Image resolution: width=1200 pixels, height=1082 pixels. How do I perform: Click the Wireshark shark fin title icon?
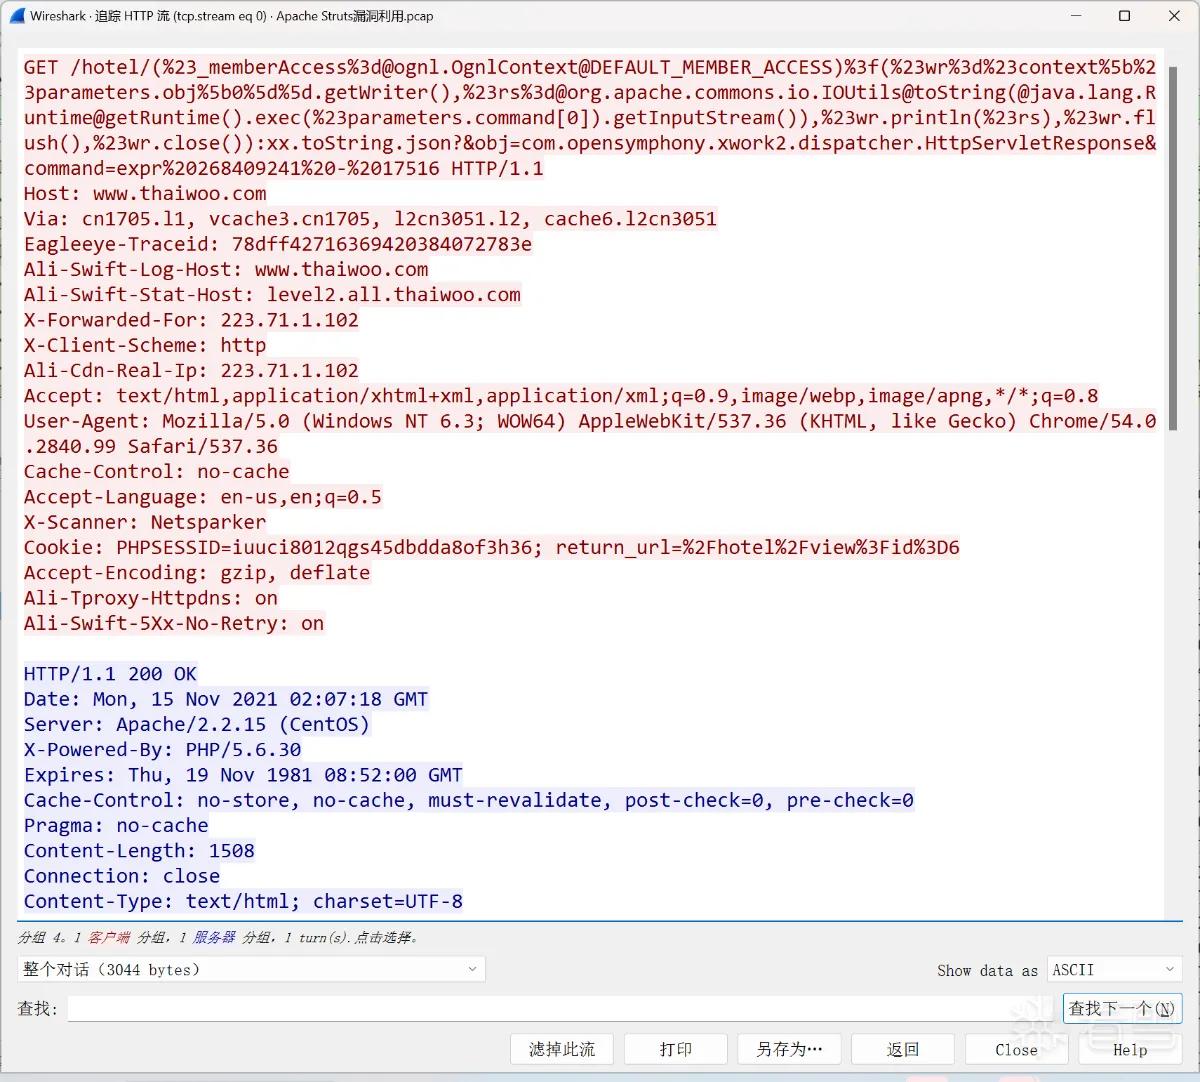pos(17,16)
